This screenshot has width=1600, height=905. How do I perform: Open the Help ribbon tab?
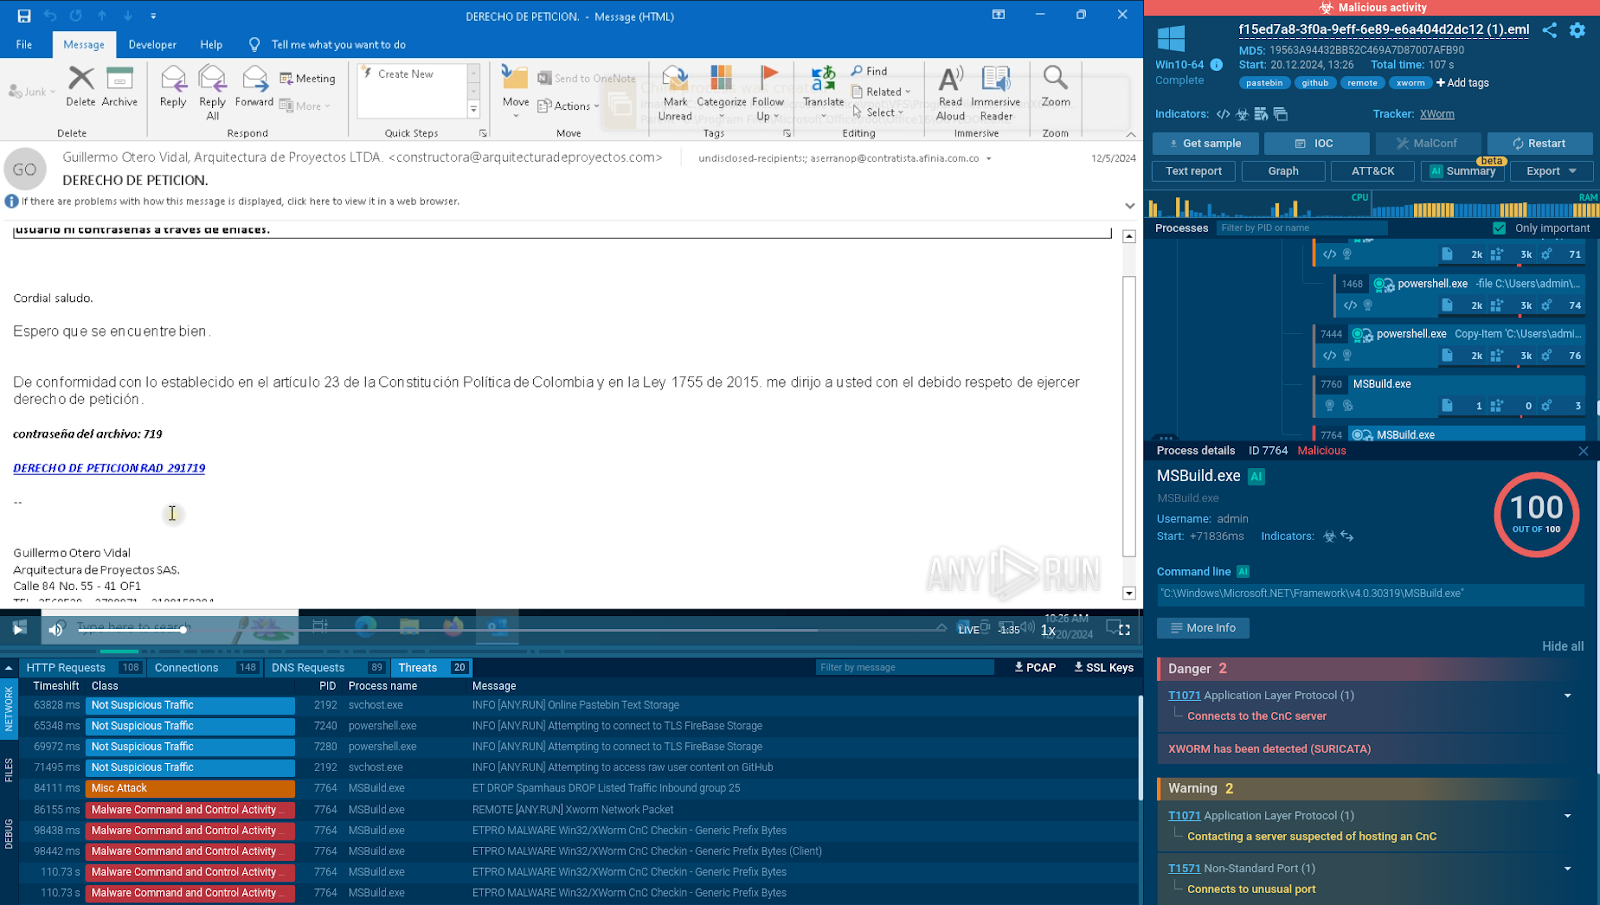pos(211,44)
